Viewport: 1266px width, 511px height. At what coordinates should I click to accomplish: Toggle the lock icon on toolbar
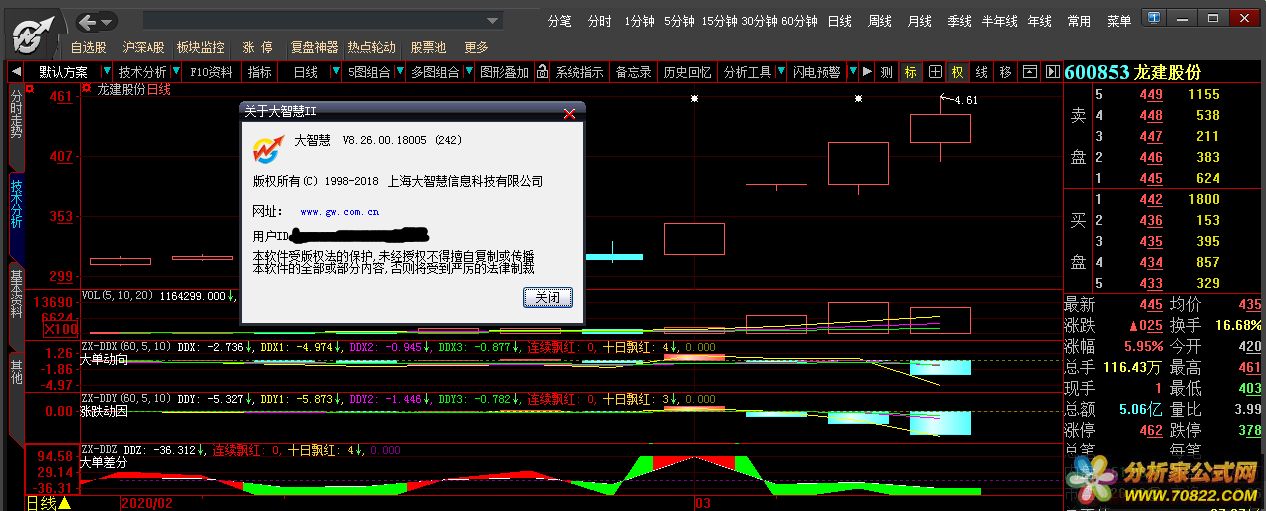(x=542, y=72)
